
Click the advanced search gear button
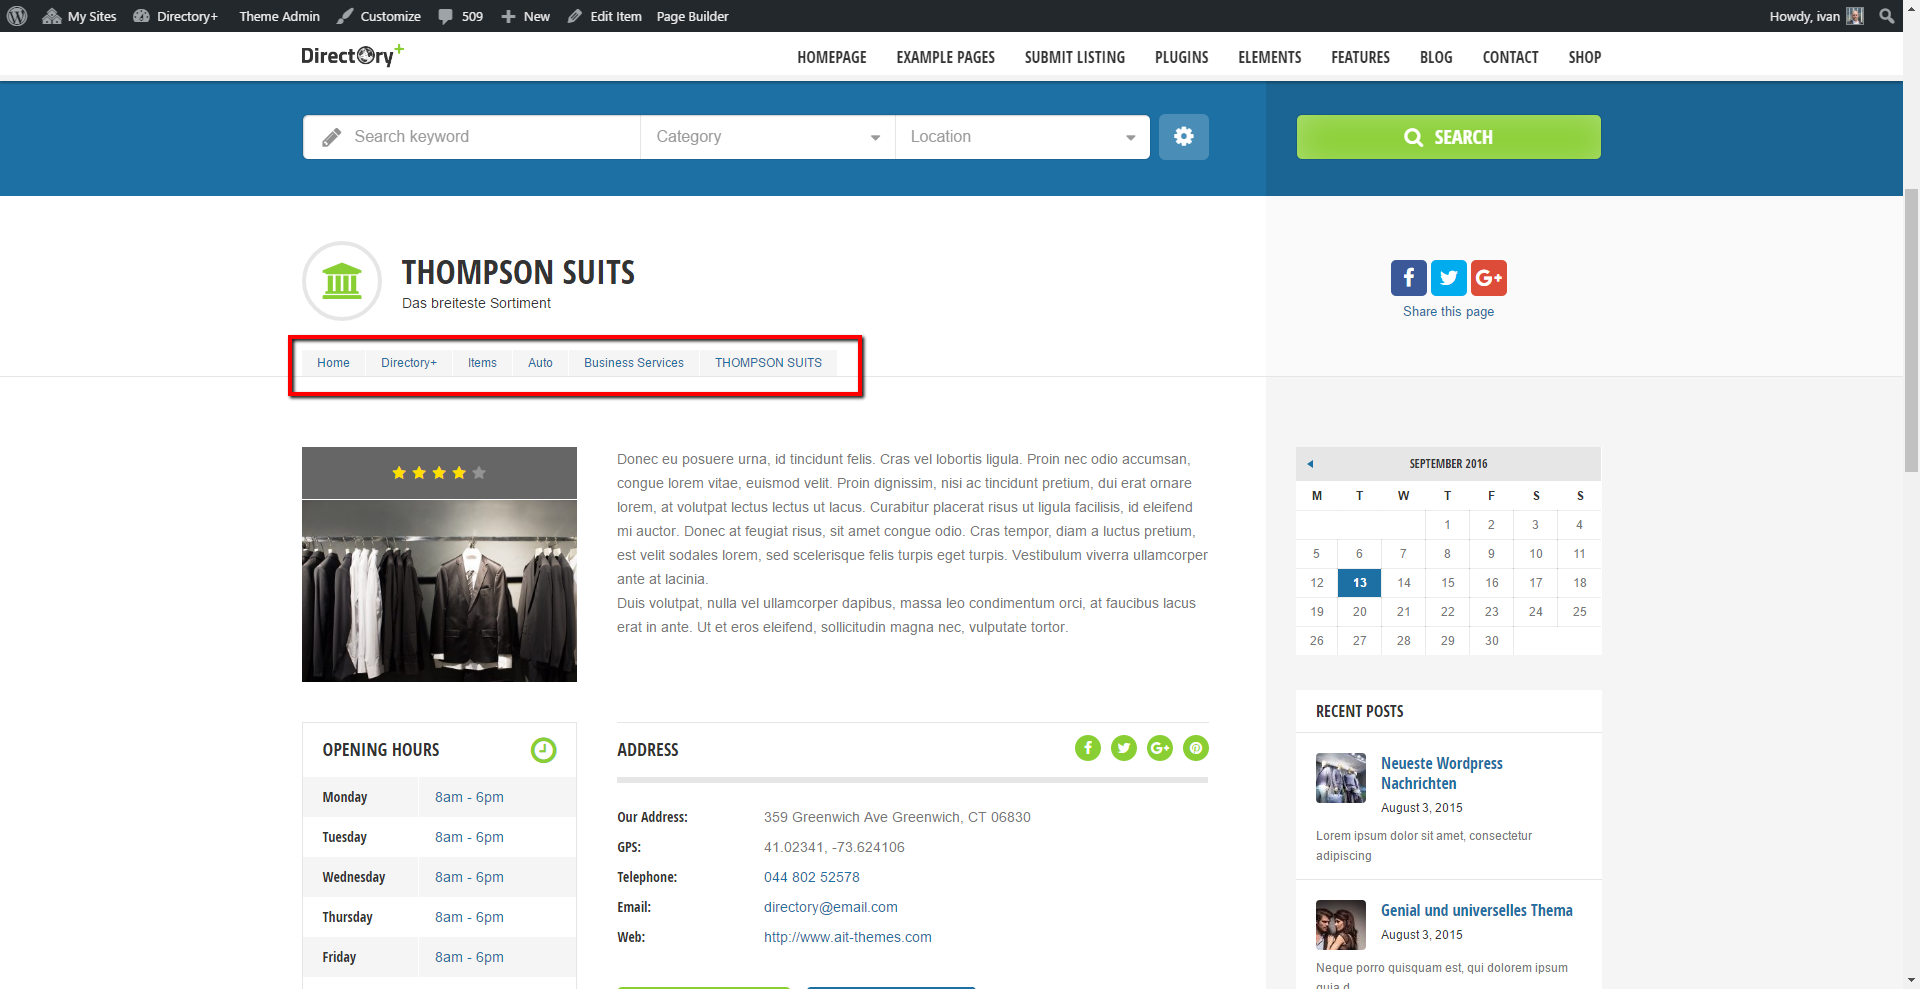pyautogui.click(x=1184, y=137)
